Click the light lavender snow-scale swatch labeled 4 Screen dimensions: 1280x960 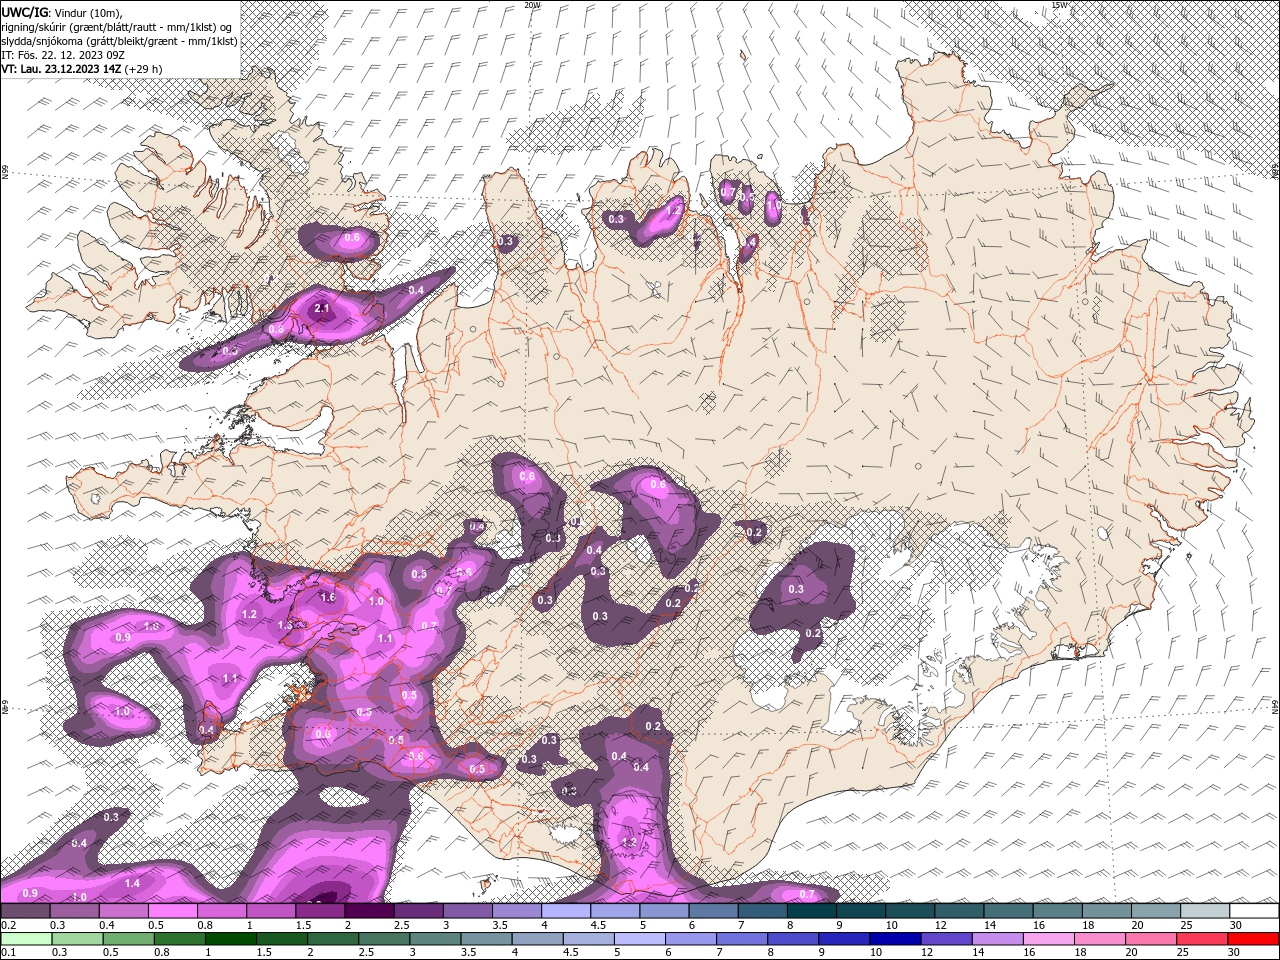click(567, 911)
